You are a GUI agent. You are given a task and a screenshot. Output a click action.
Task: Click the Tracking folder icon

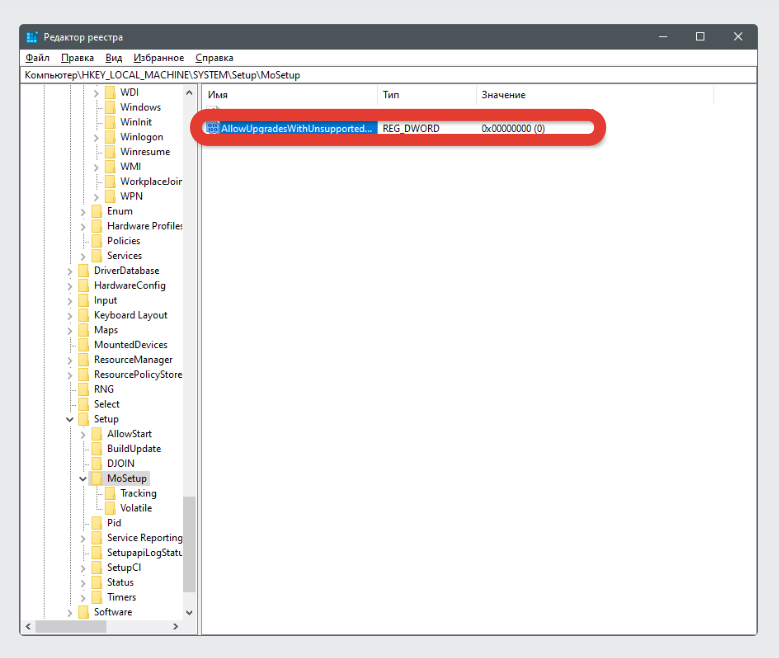pyautogui.click(x=110, y=494)
